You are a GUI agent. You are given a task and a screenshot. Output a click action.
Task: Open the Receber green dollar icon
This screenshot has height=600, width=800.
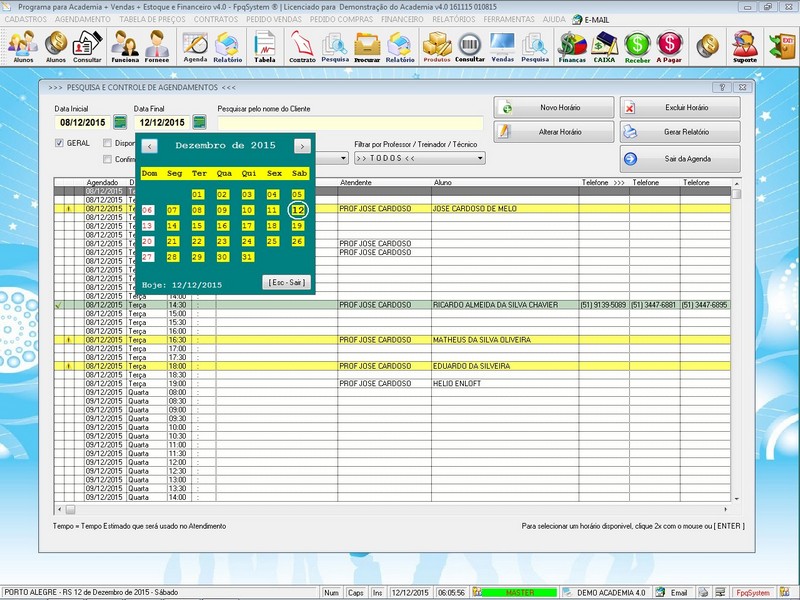(x=637, y=46)
